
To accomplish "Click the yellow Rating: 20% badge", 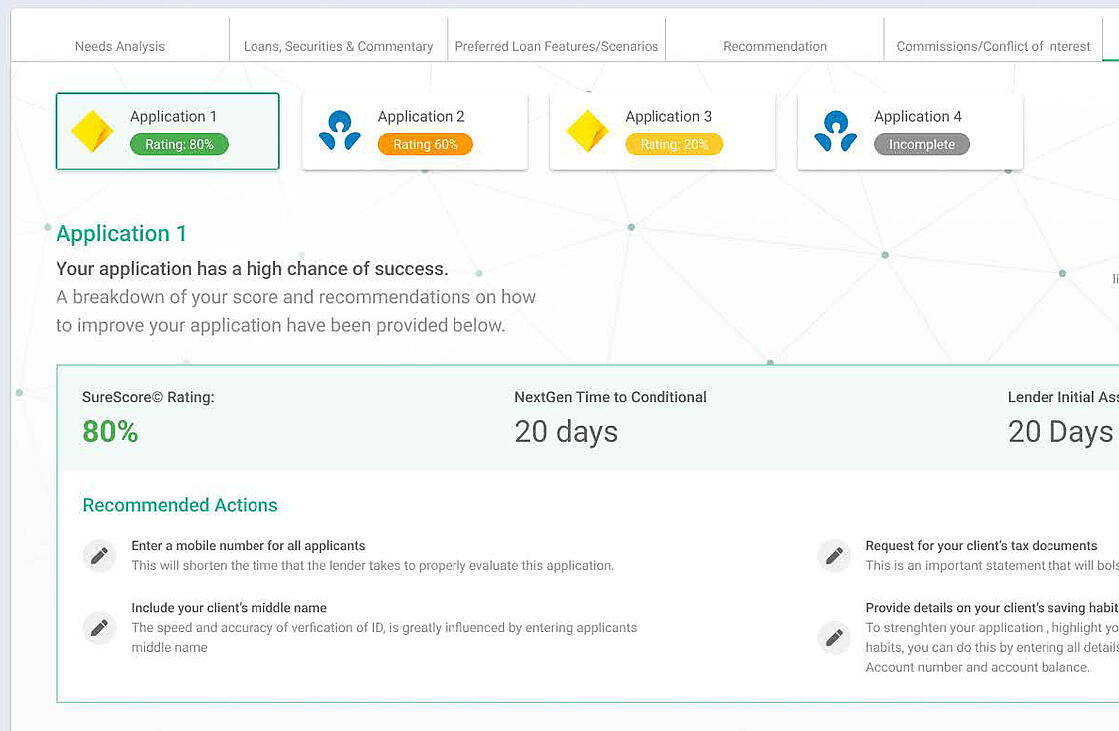I will point(674,145).
